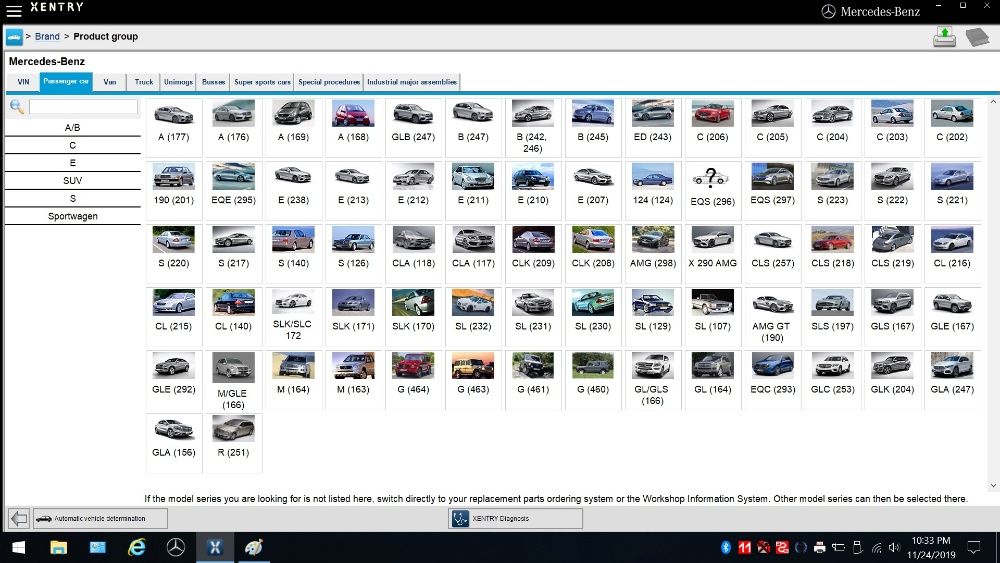Filter by SUV category in sidebar

coord(73,181)
